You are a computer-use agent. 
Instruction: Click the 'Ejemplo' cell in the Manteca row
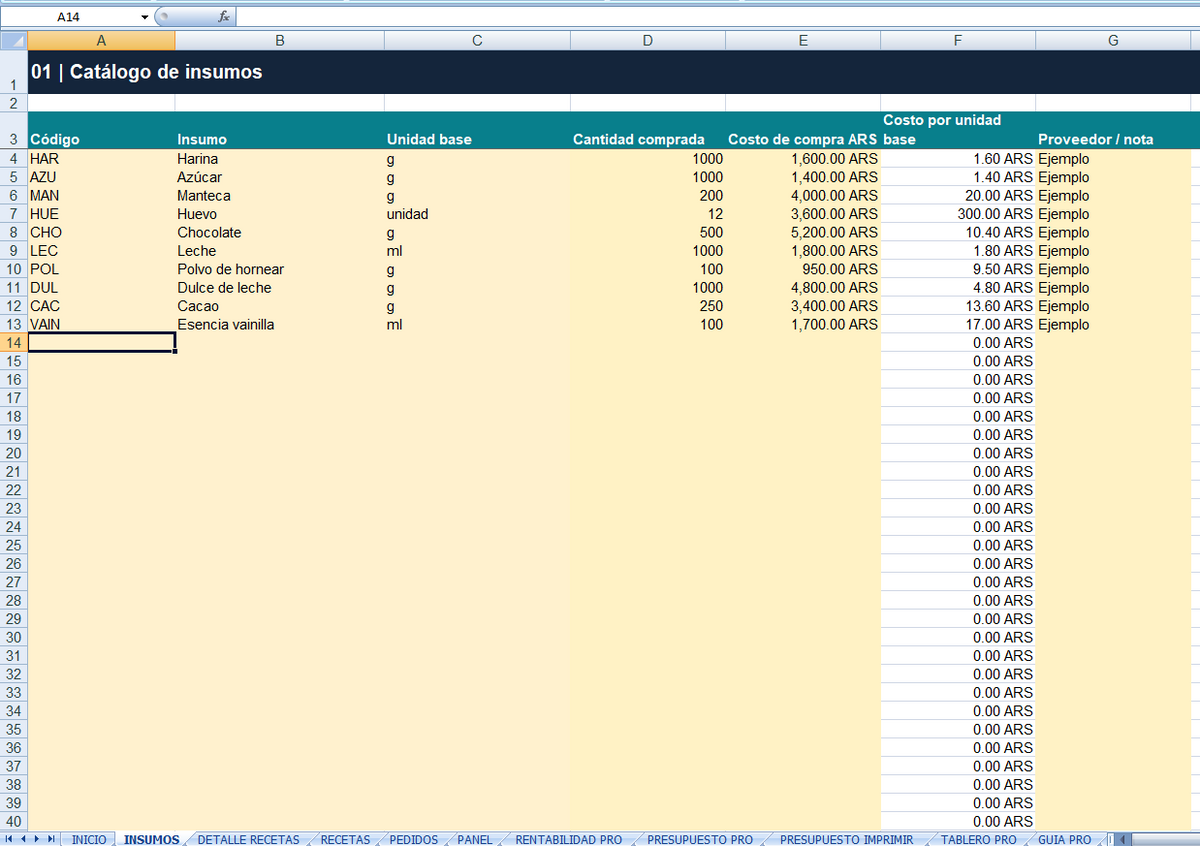click(x=1113, y=196)
